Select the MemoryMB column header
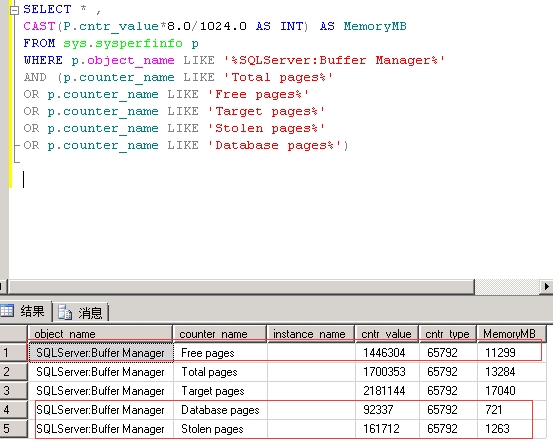553x444 pixels. (511, 334)
